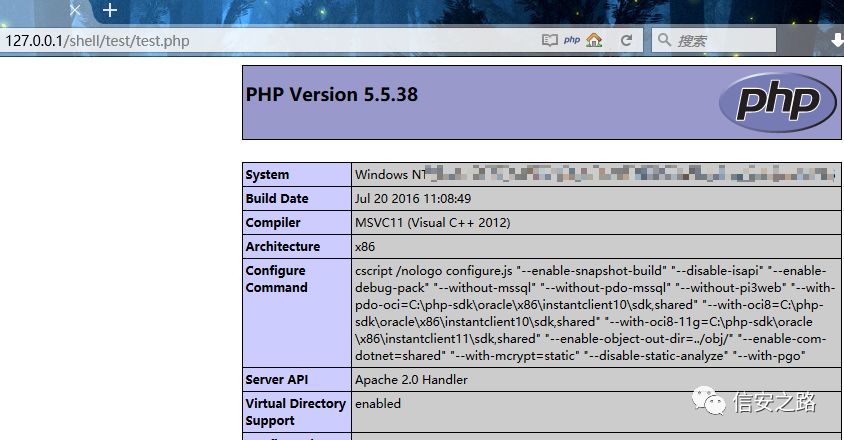Select the x86 architecture value

pyautogui.click(x=365, y=247)
